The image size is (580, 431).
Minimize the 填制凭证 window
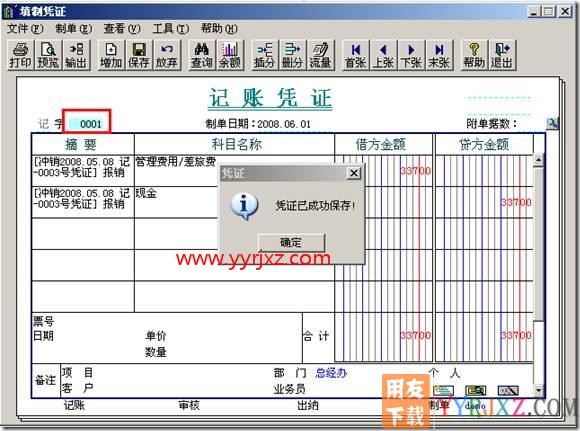534,12
